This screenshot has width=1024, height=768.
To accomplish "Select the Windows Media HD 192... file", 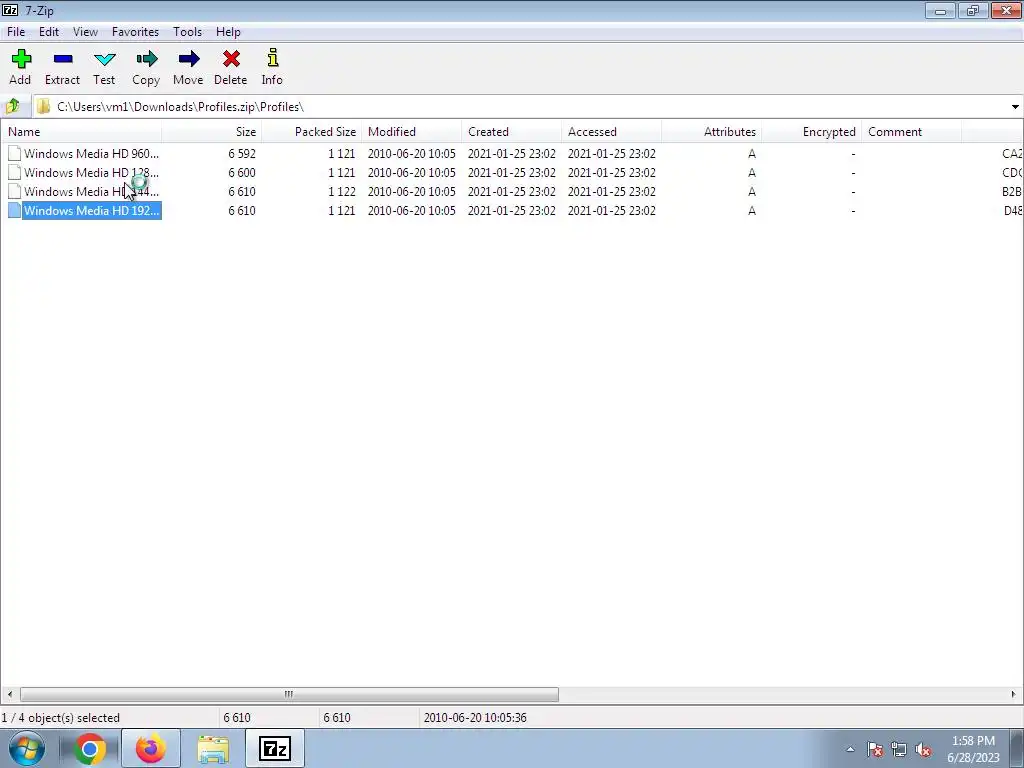I will 91,210.
